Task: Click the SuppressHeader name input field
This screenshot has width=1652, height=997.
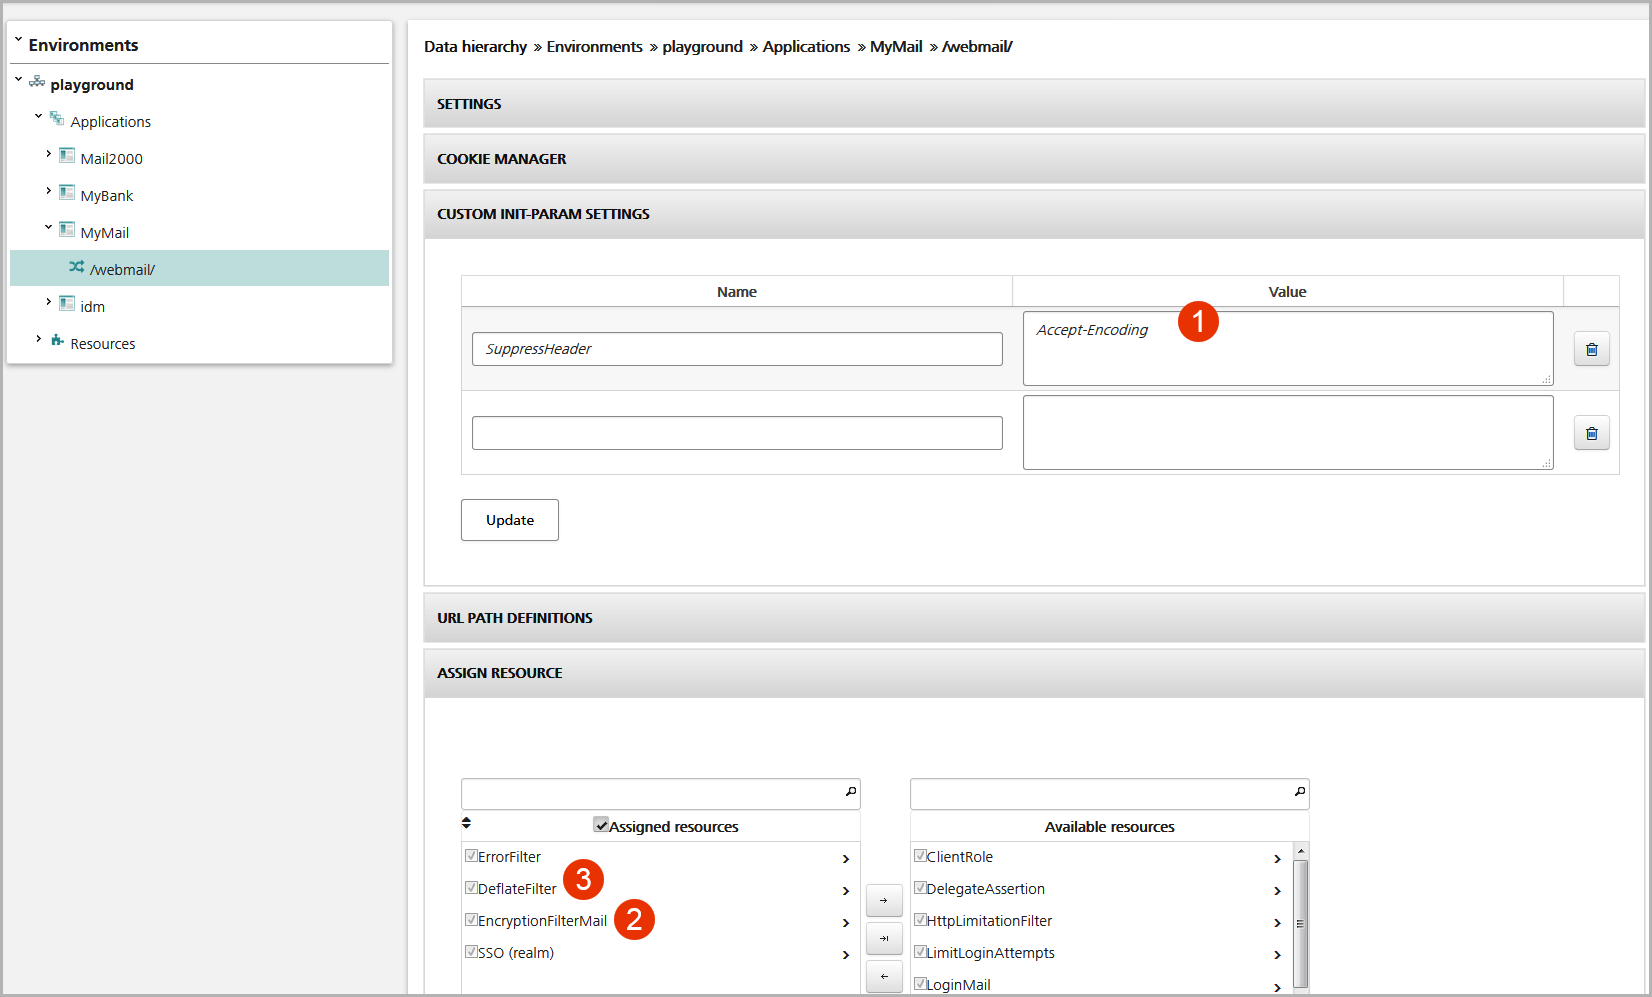Action: click(x=737, y=349)
